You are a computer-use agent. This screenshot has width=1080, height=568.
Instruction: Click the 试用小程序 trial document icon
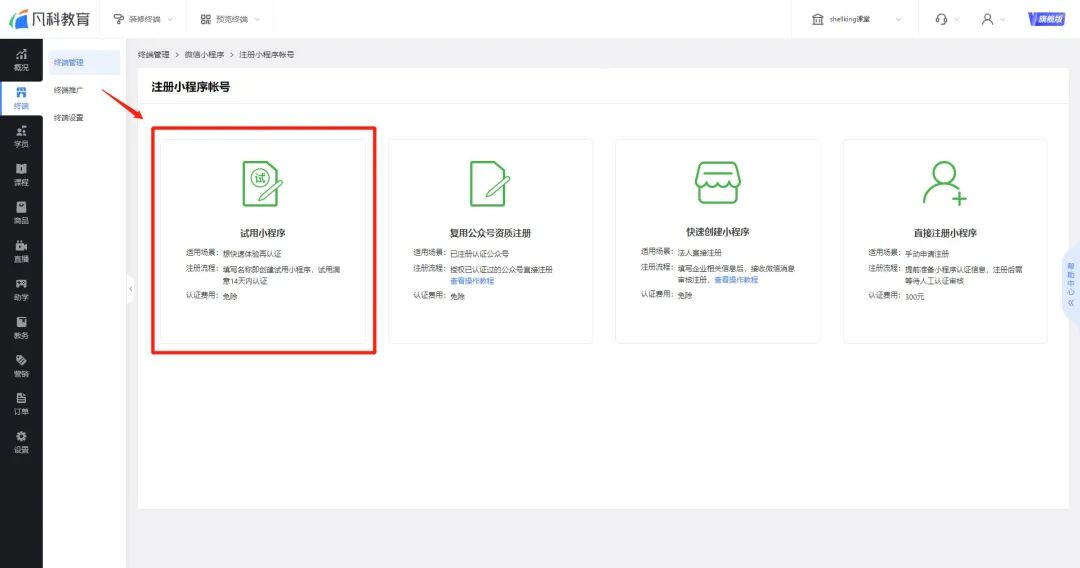262,183
